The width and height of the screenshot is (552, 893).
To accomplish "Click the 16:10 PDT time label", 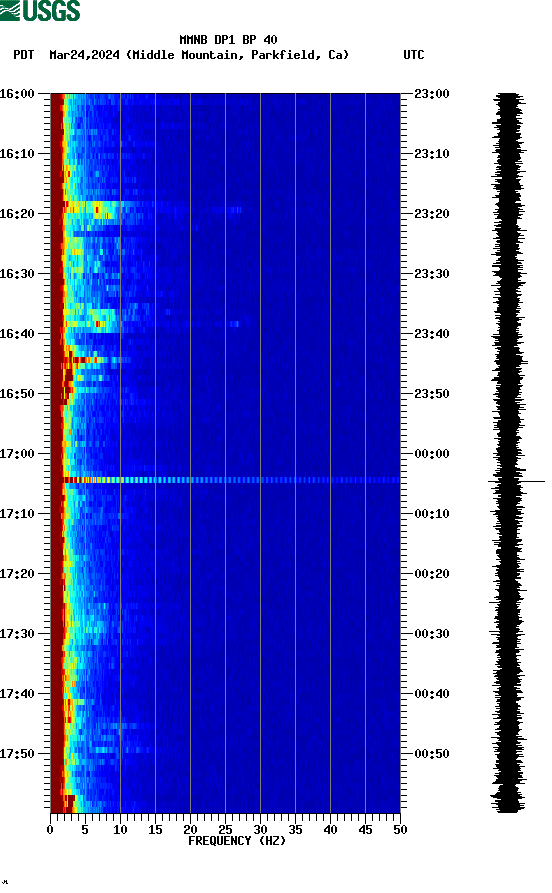I will 17,154.
